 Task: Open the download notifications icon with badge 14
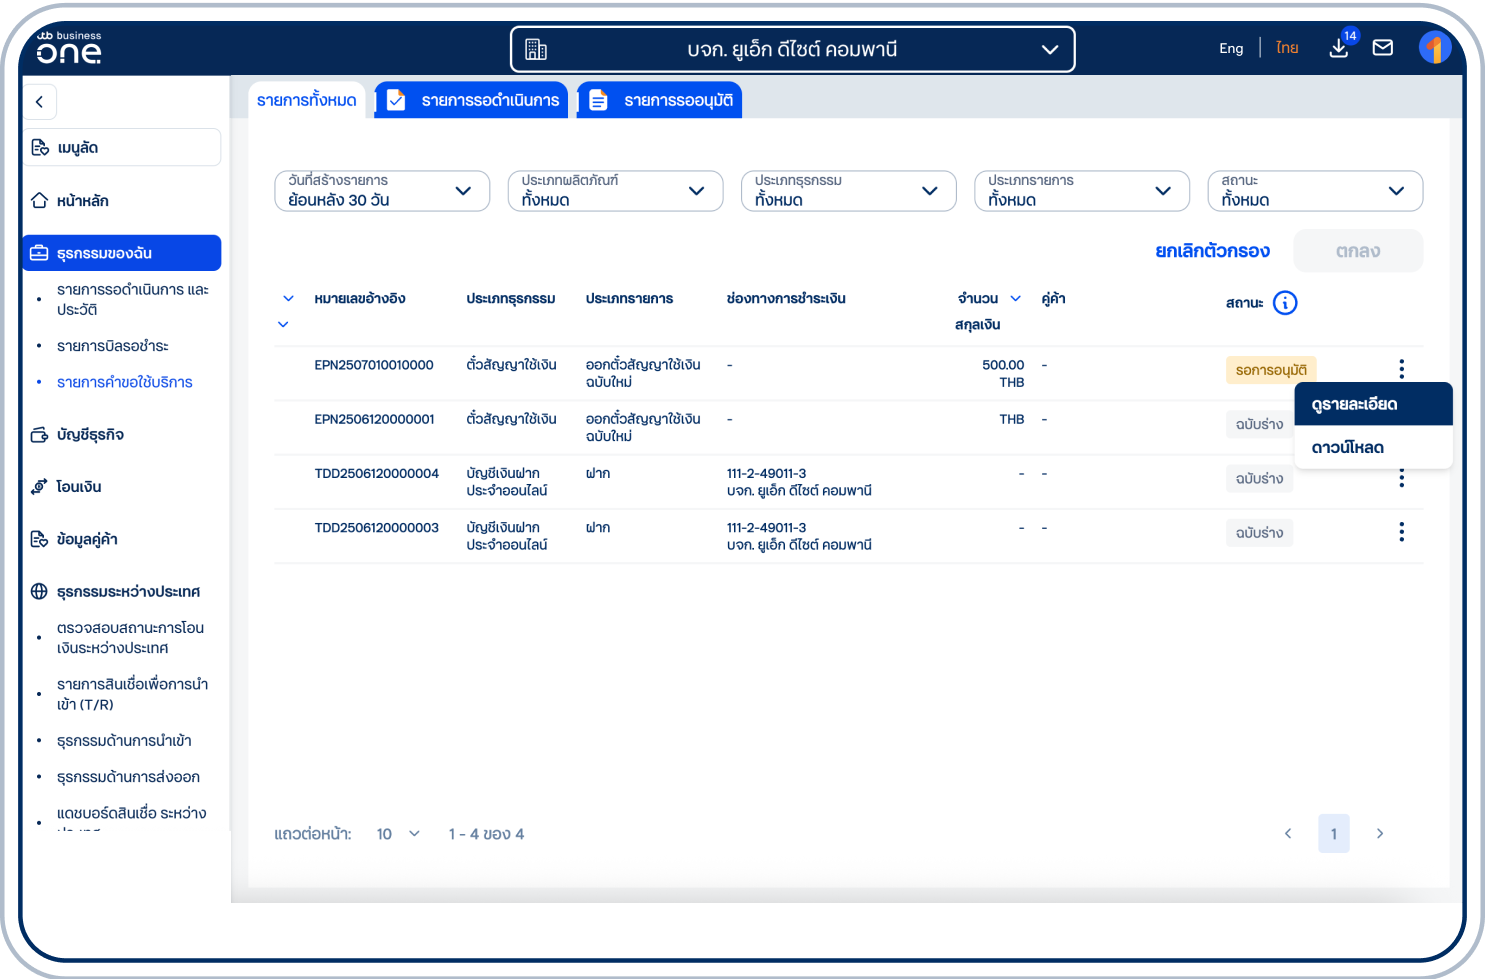point(1339,47)
